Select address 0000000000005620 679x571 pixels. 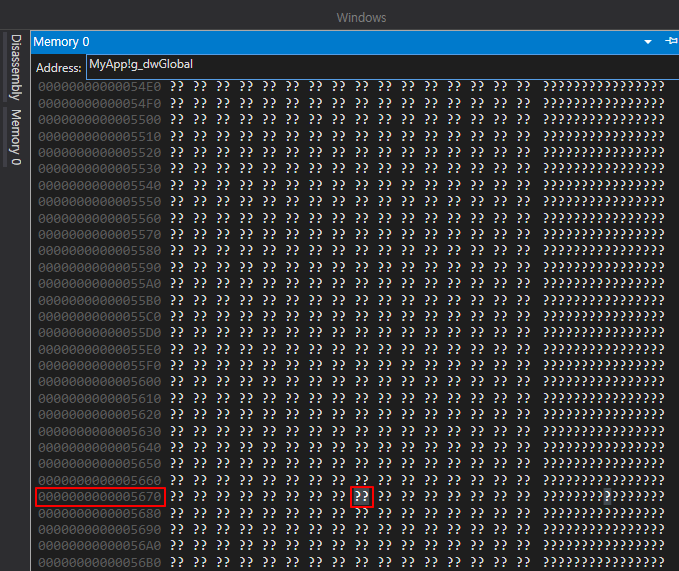point(100,415)
